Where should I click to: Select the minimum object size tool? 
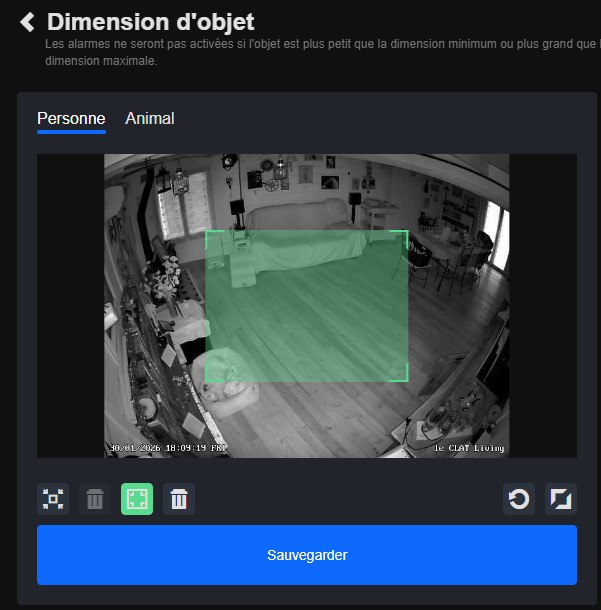pyautogui.click(x=53, y=499)
